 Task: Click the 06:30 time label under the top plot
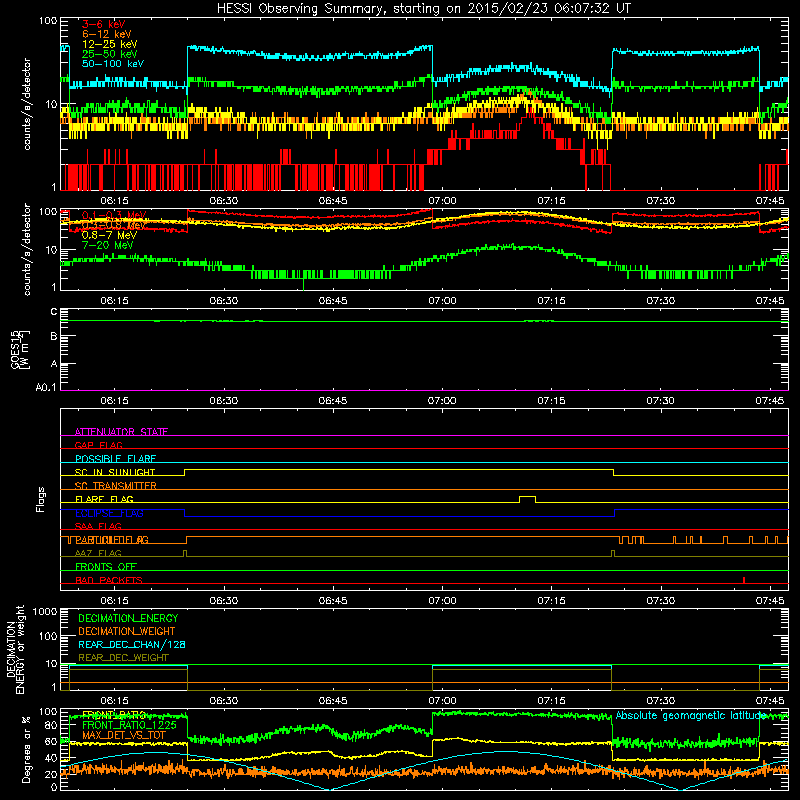pos(223,201)
